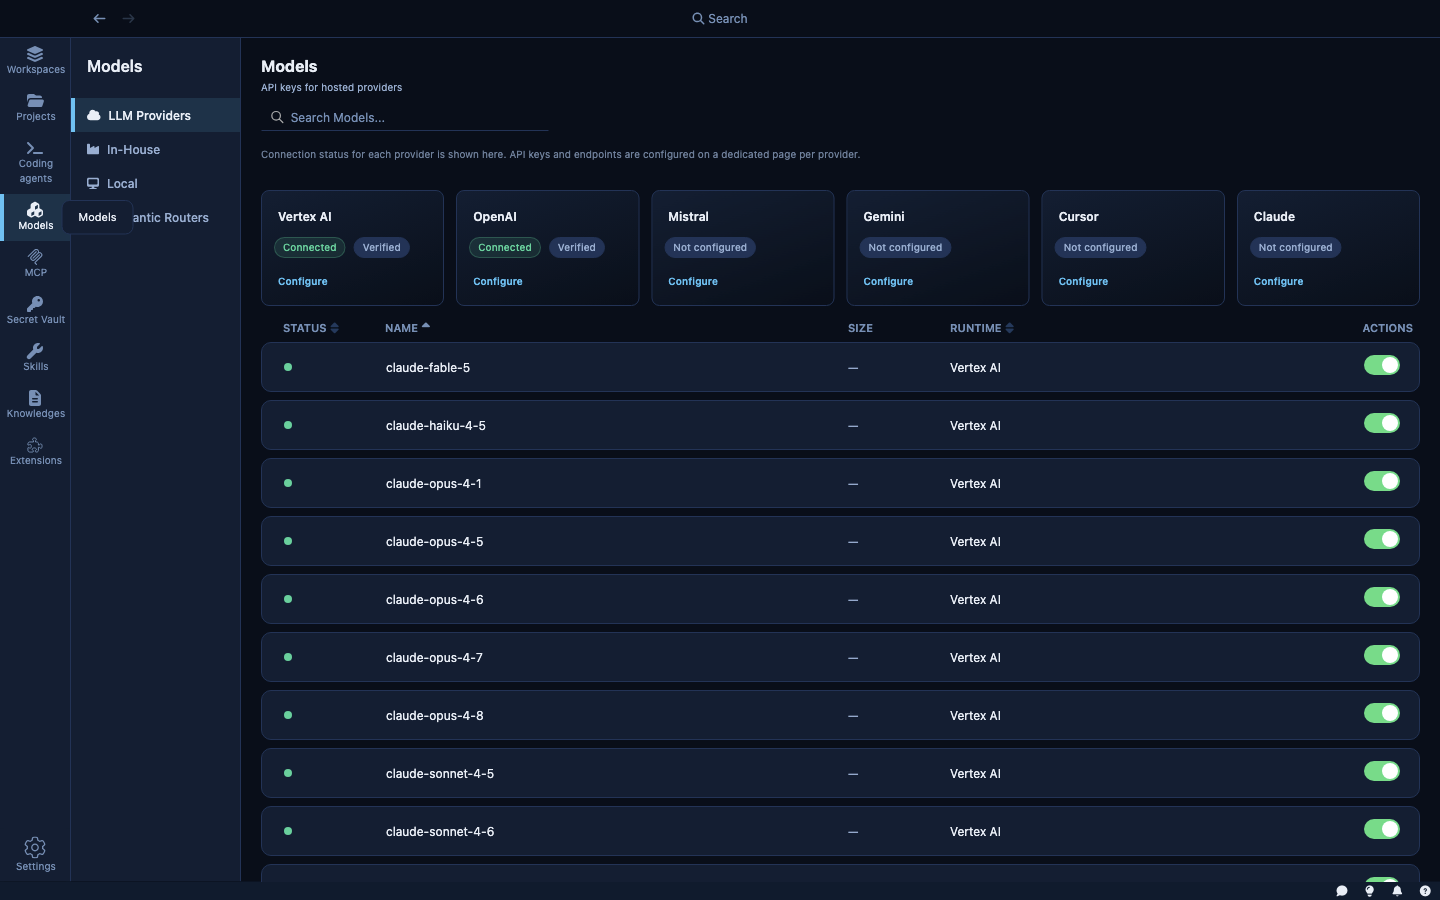Switch off the claude-opus-4-1 toggle
1440x900 pixels.
(x=1382, y=482)
